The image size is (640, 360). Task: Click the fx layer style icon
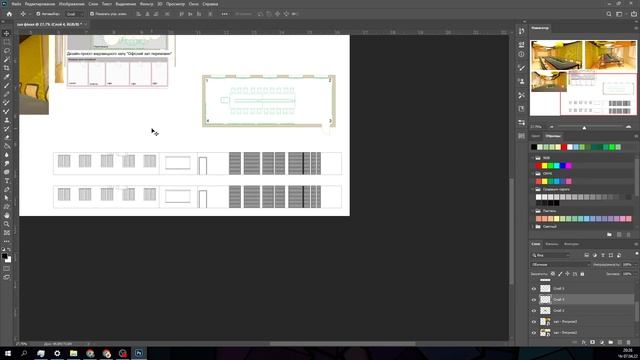tap(583, 342)
